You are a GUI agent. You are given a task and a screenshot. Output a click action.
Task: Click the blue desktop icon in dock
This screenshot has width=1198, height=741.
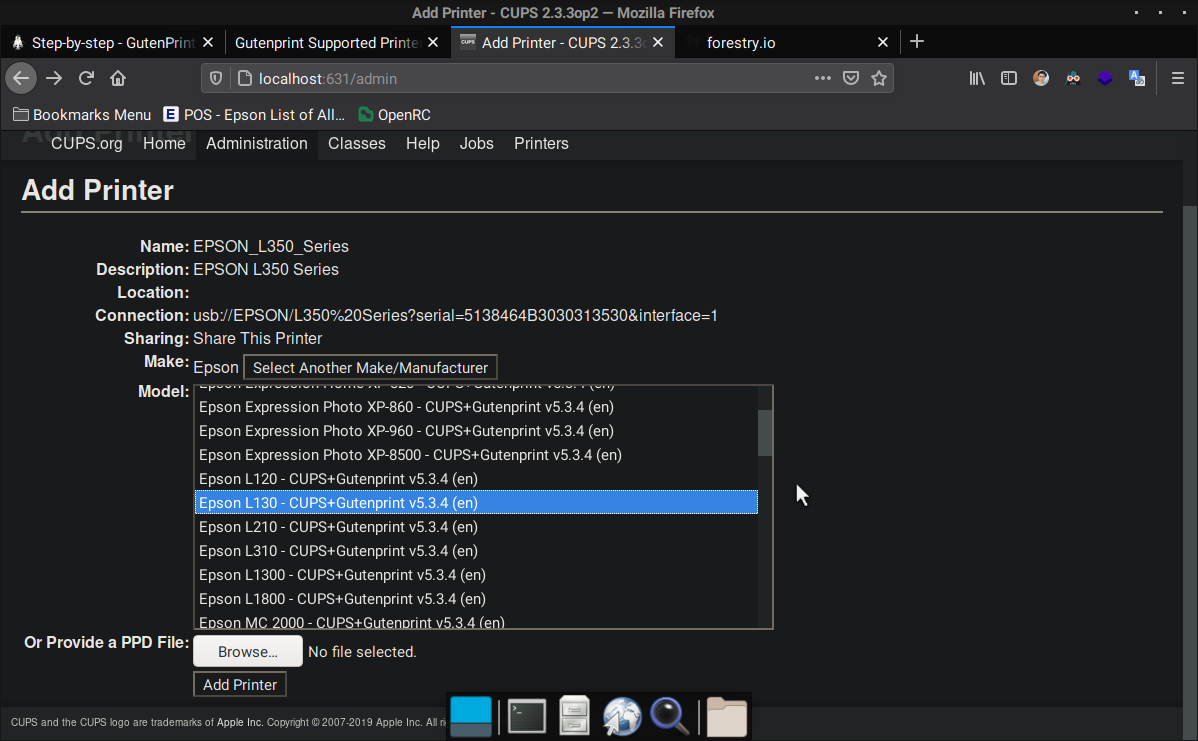coord(471,717)
